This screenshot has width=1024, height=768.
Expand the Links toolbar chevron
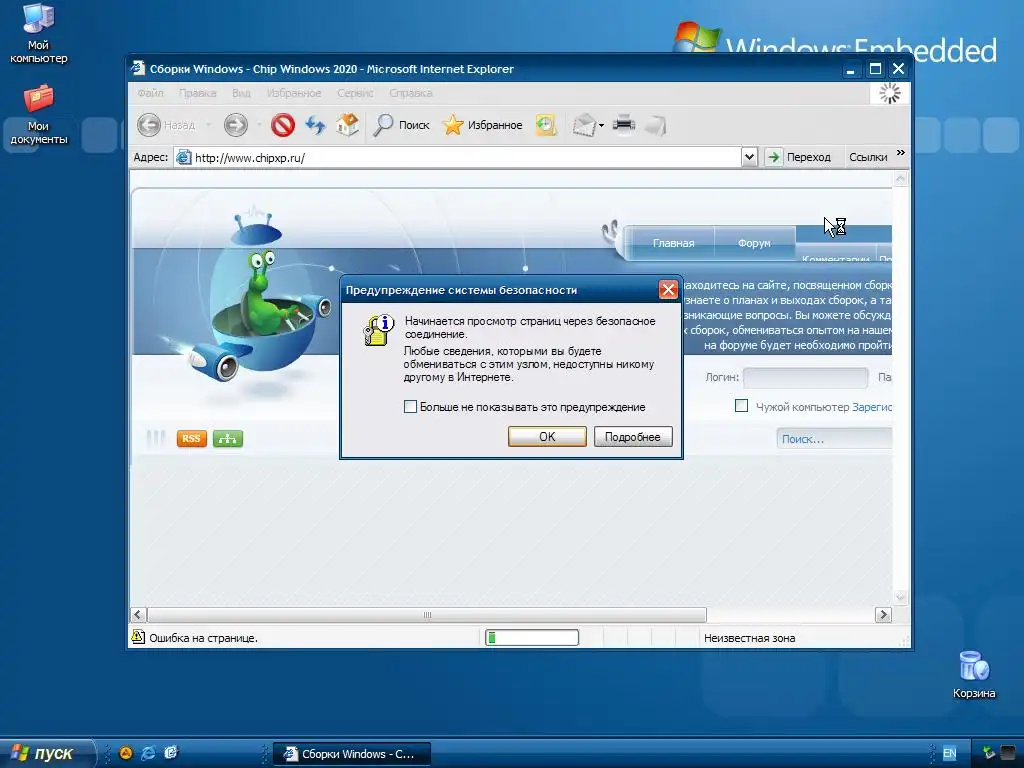(x=901, y=153)
